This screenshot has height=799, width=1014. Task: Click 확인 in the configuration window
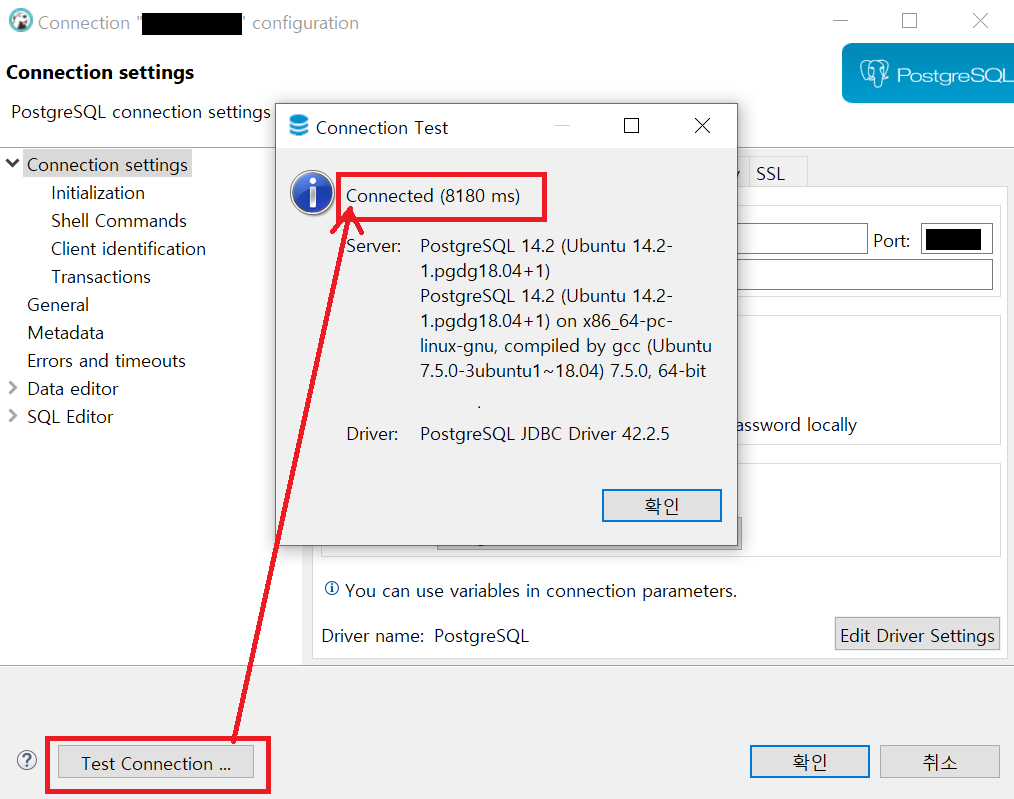click(809, 762)
